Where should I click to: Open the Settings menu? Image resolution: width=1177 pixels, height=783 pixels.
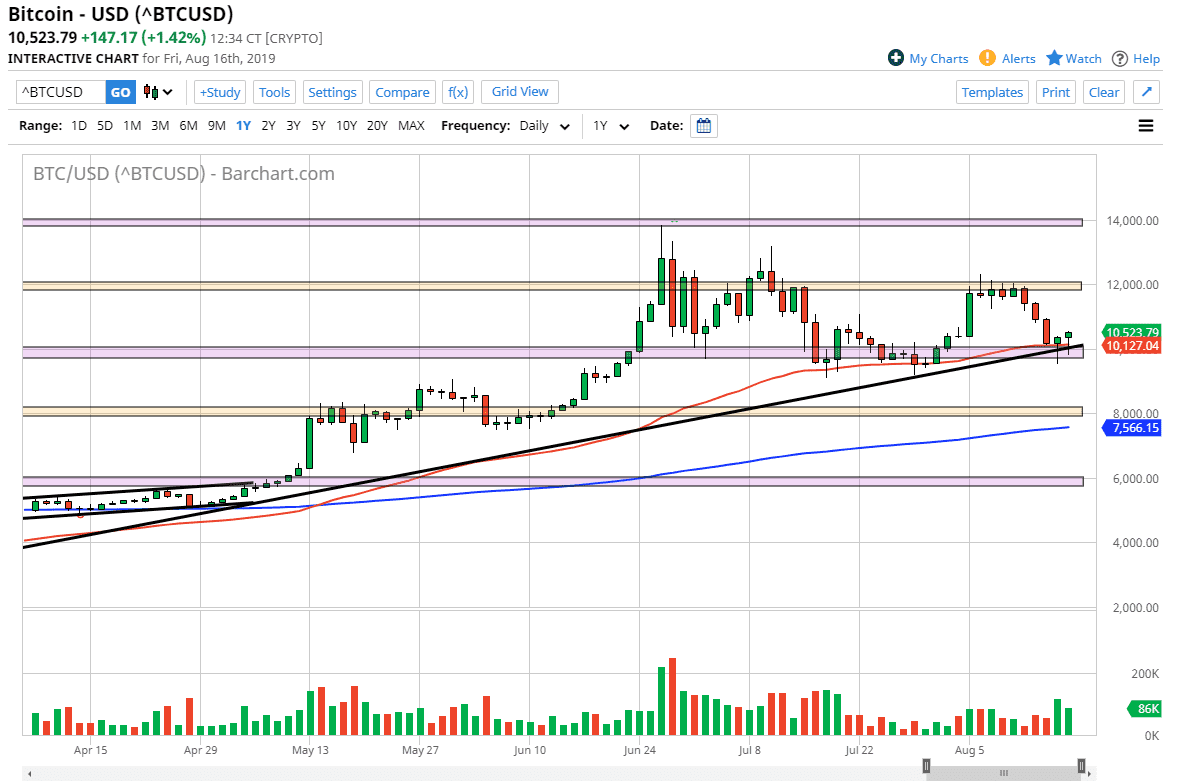pos(333,92)
